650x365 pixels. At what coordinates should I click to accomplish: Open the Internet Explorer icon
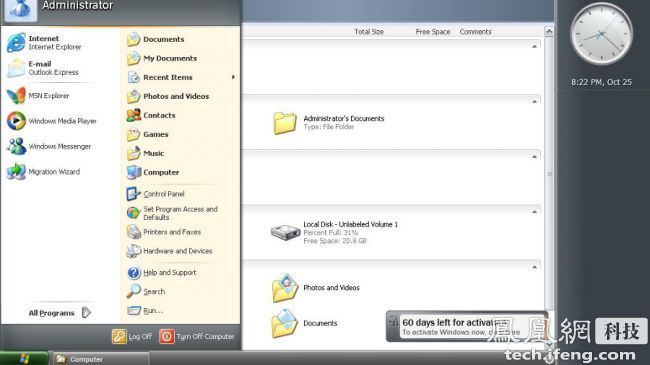[x=16, y=42]
